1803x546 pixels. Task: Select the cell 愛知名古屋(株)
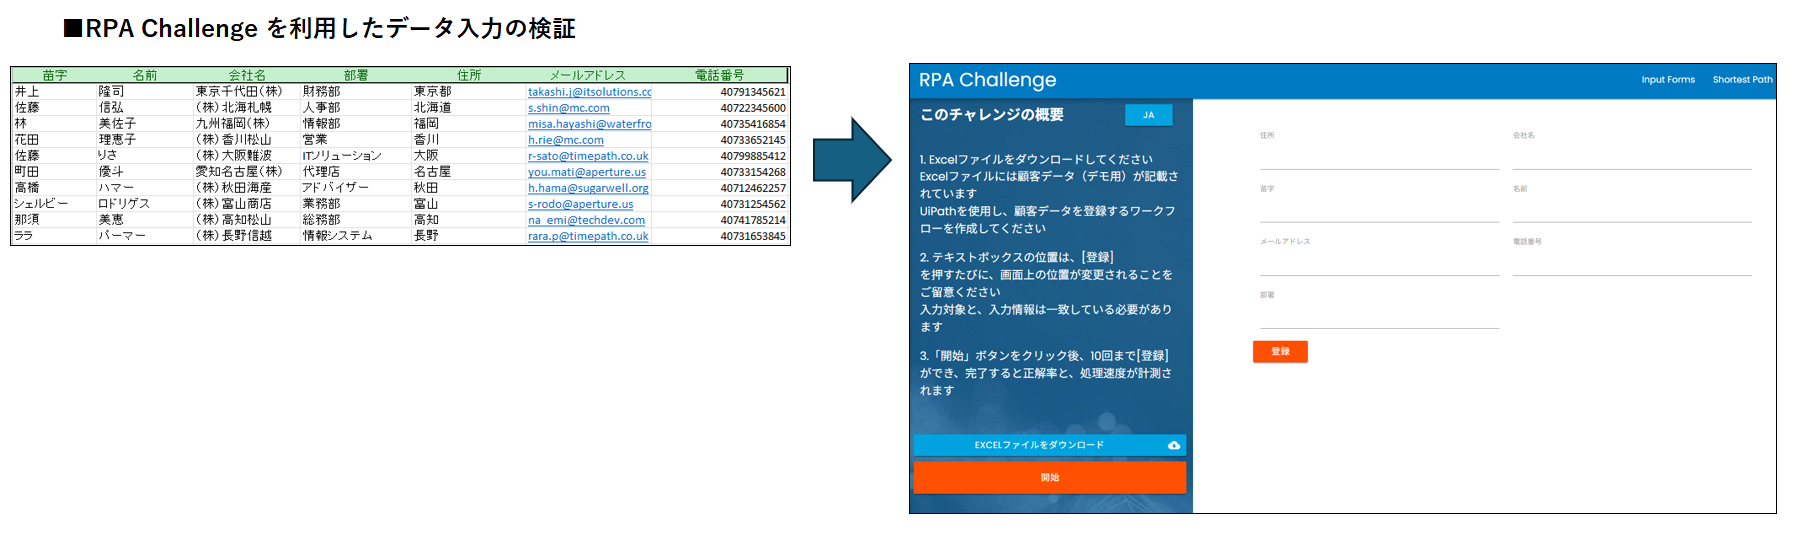tap(247, 172)
